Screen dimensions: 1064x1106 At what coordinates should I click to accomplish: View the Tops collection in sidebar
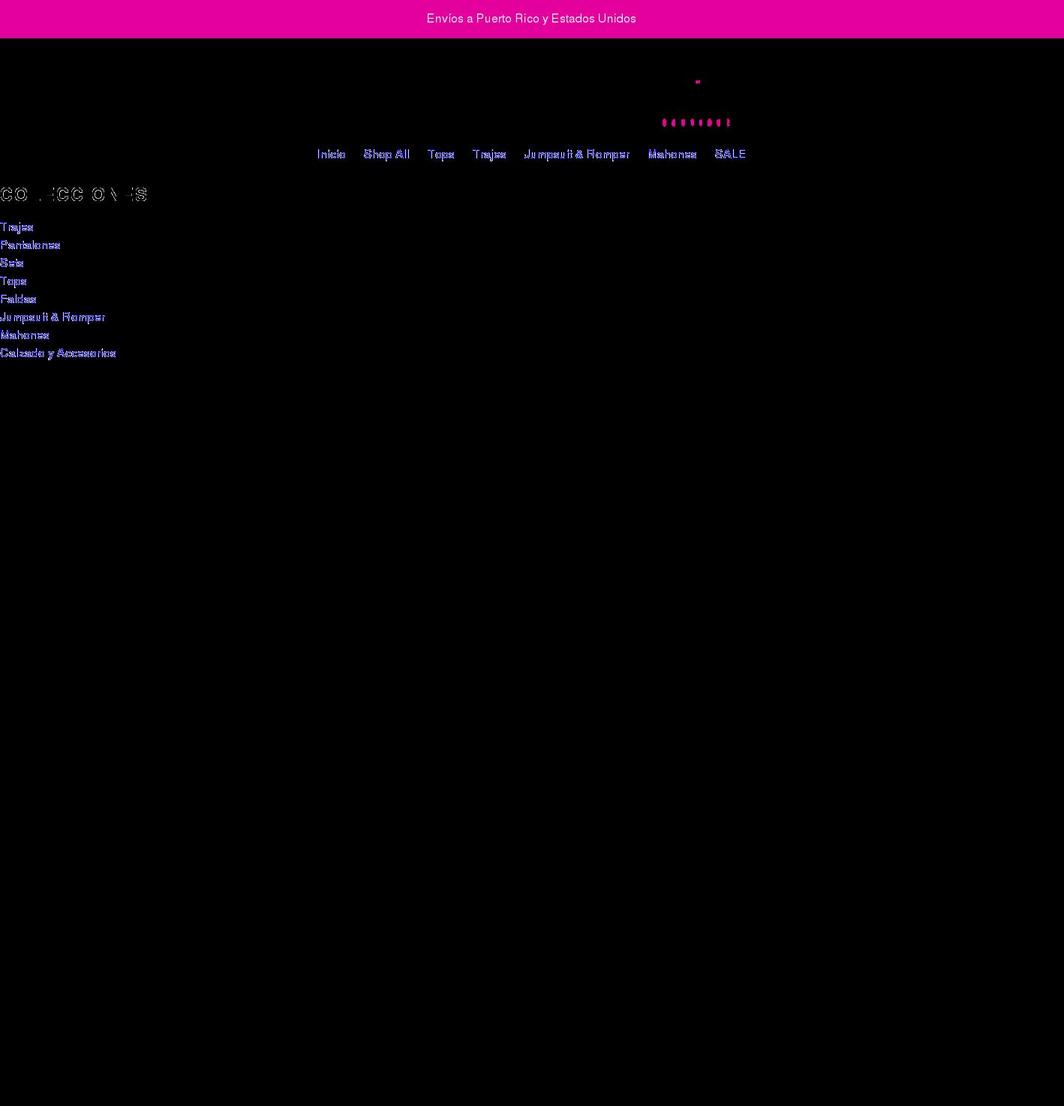click(13, 281)
